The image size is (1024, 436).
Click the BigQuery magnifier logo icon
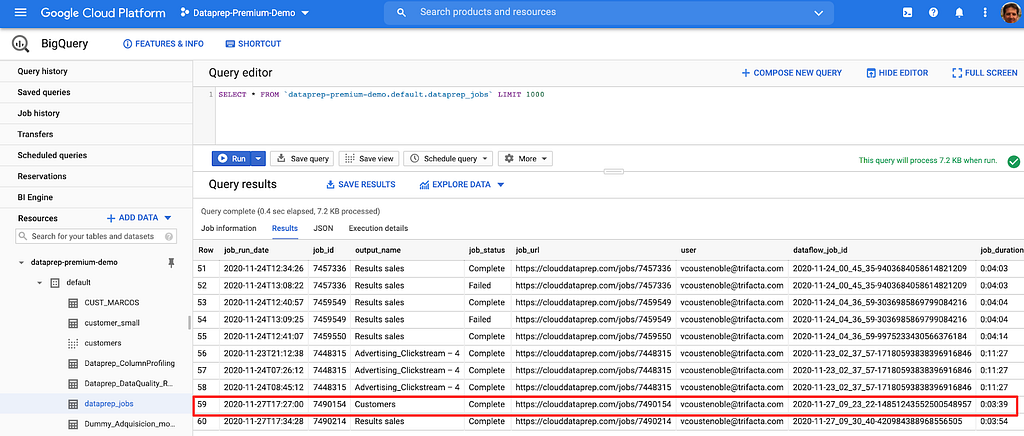click(20, 44)
